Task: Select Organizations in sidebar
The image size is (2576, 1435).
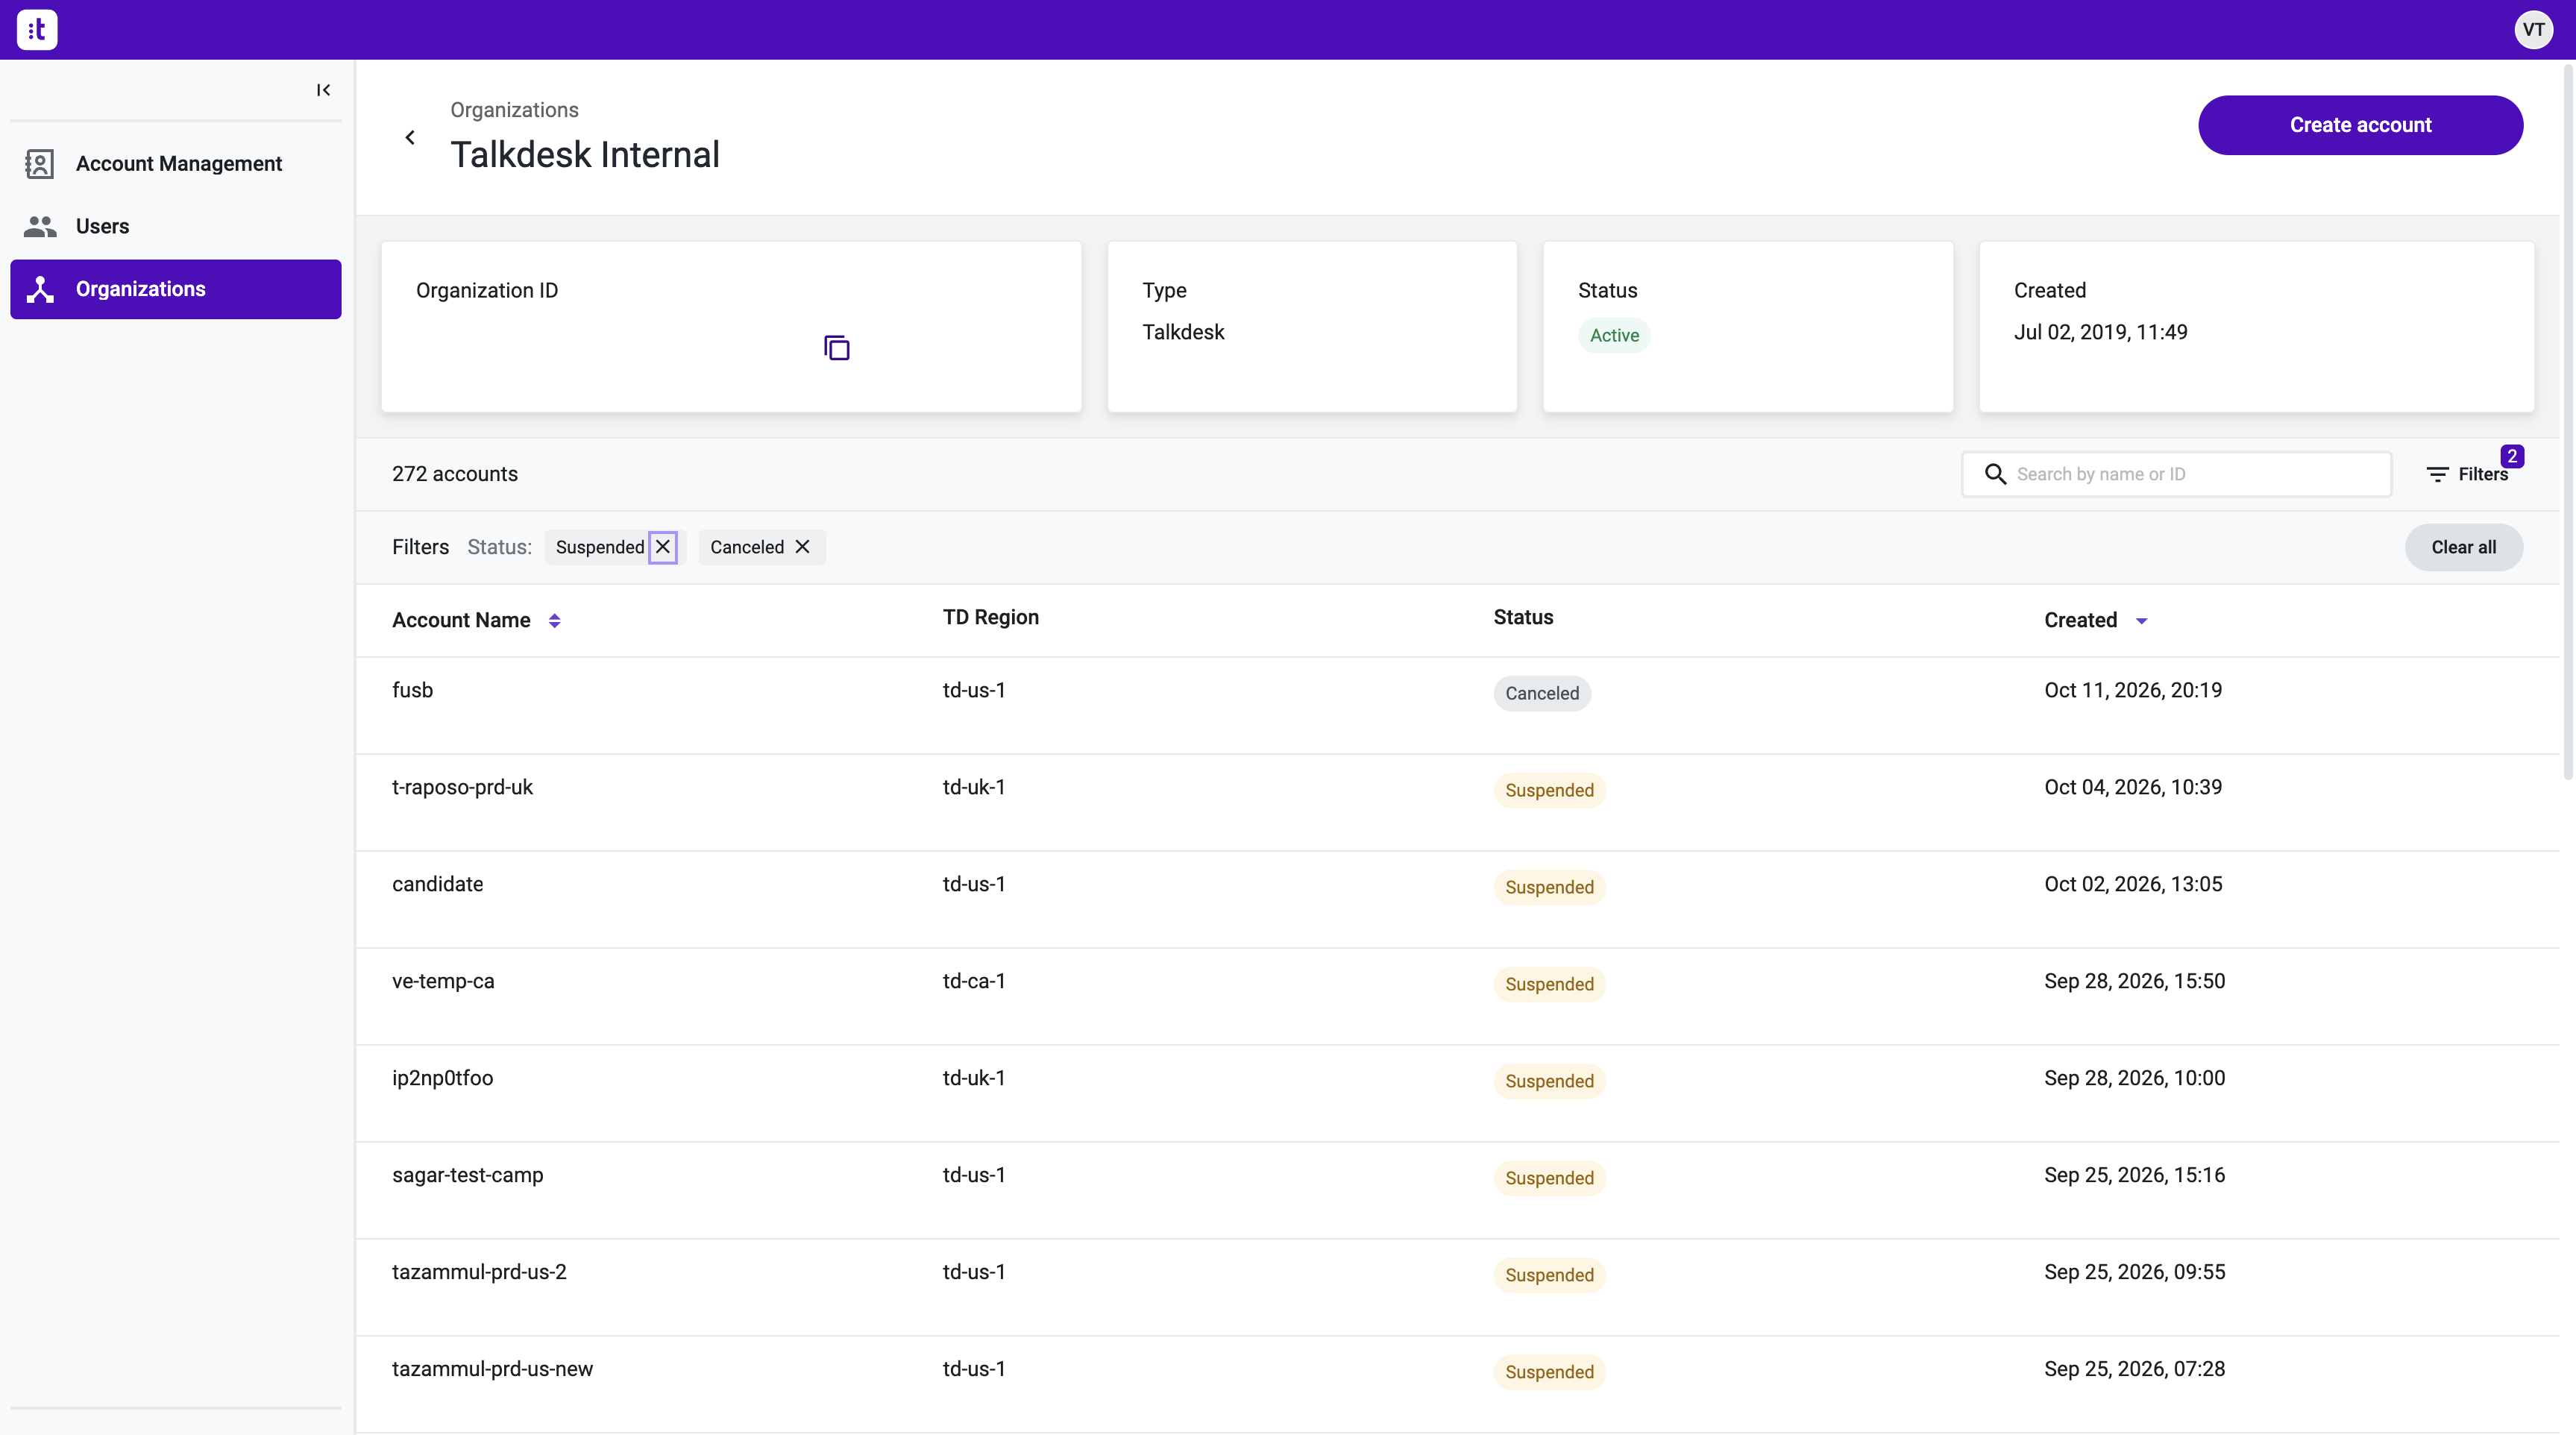Action: [176, 289]
